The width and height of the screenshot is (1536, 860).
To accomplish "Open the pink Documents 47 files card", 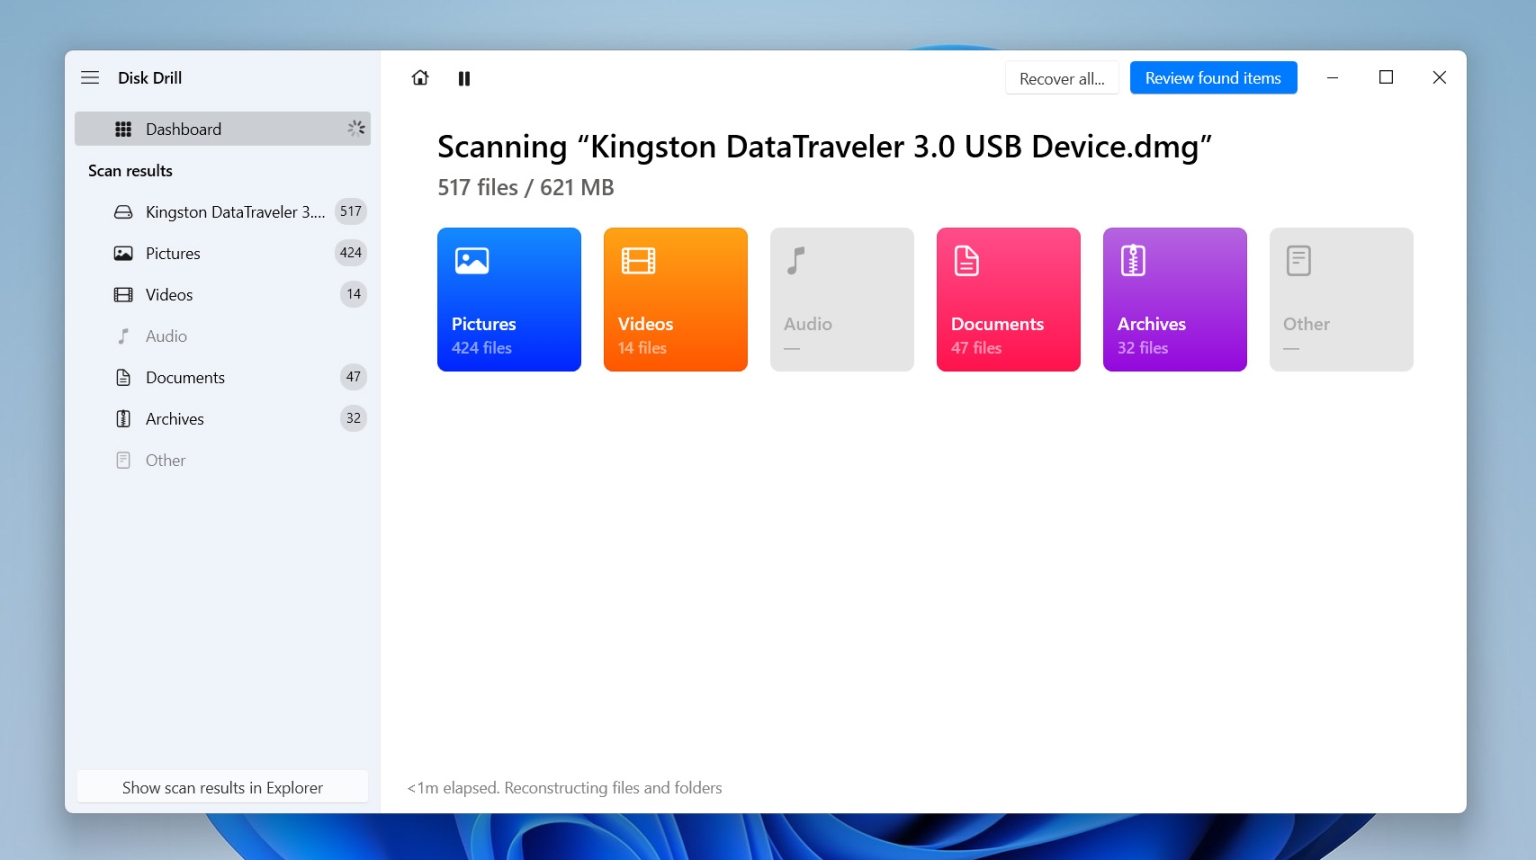I will pos(1008,299).
